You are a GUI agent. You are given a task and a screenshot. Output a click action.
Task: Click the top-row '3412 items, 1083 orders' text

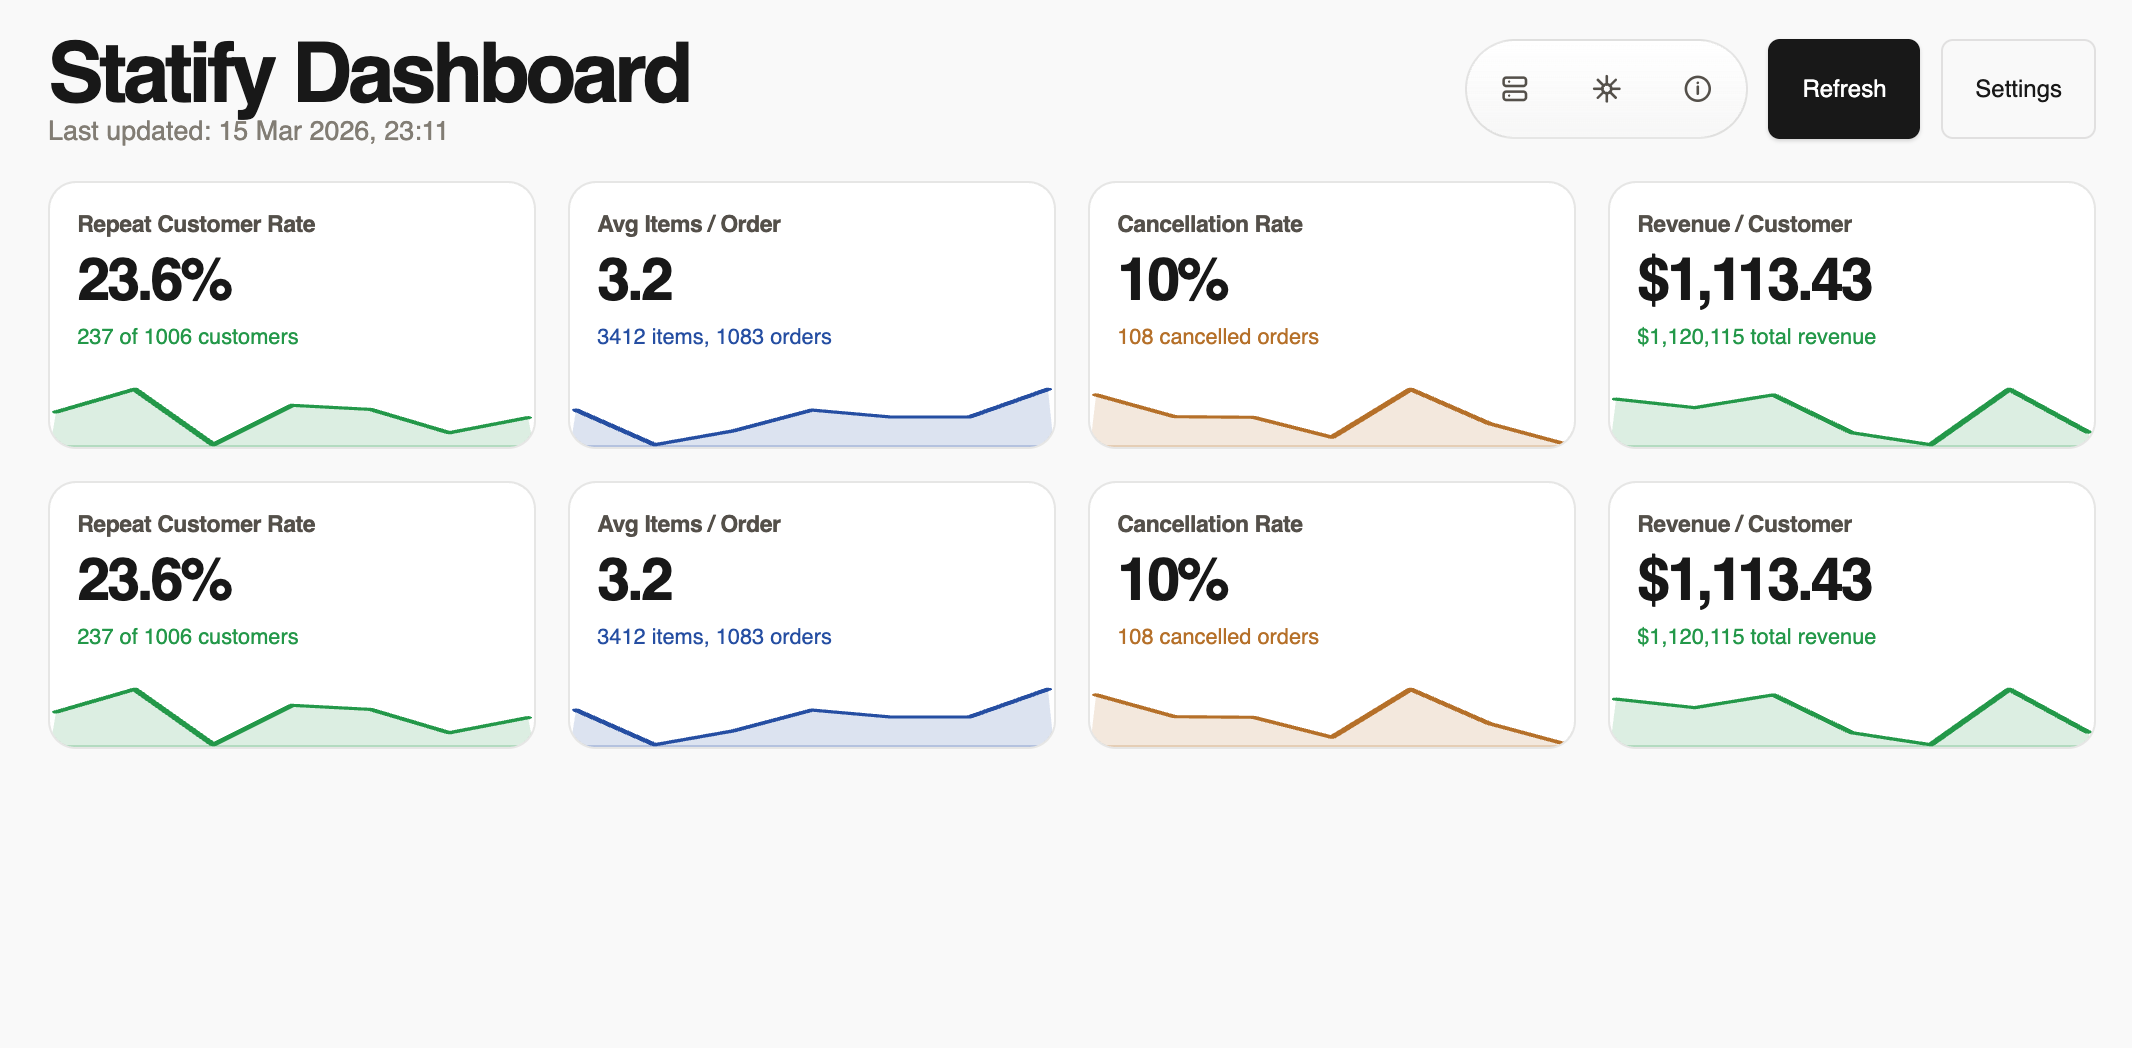point(714,337)
